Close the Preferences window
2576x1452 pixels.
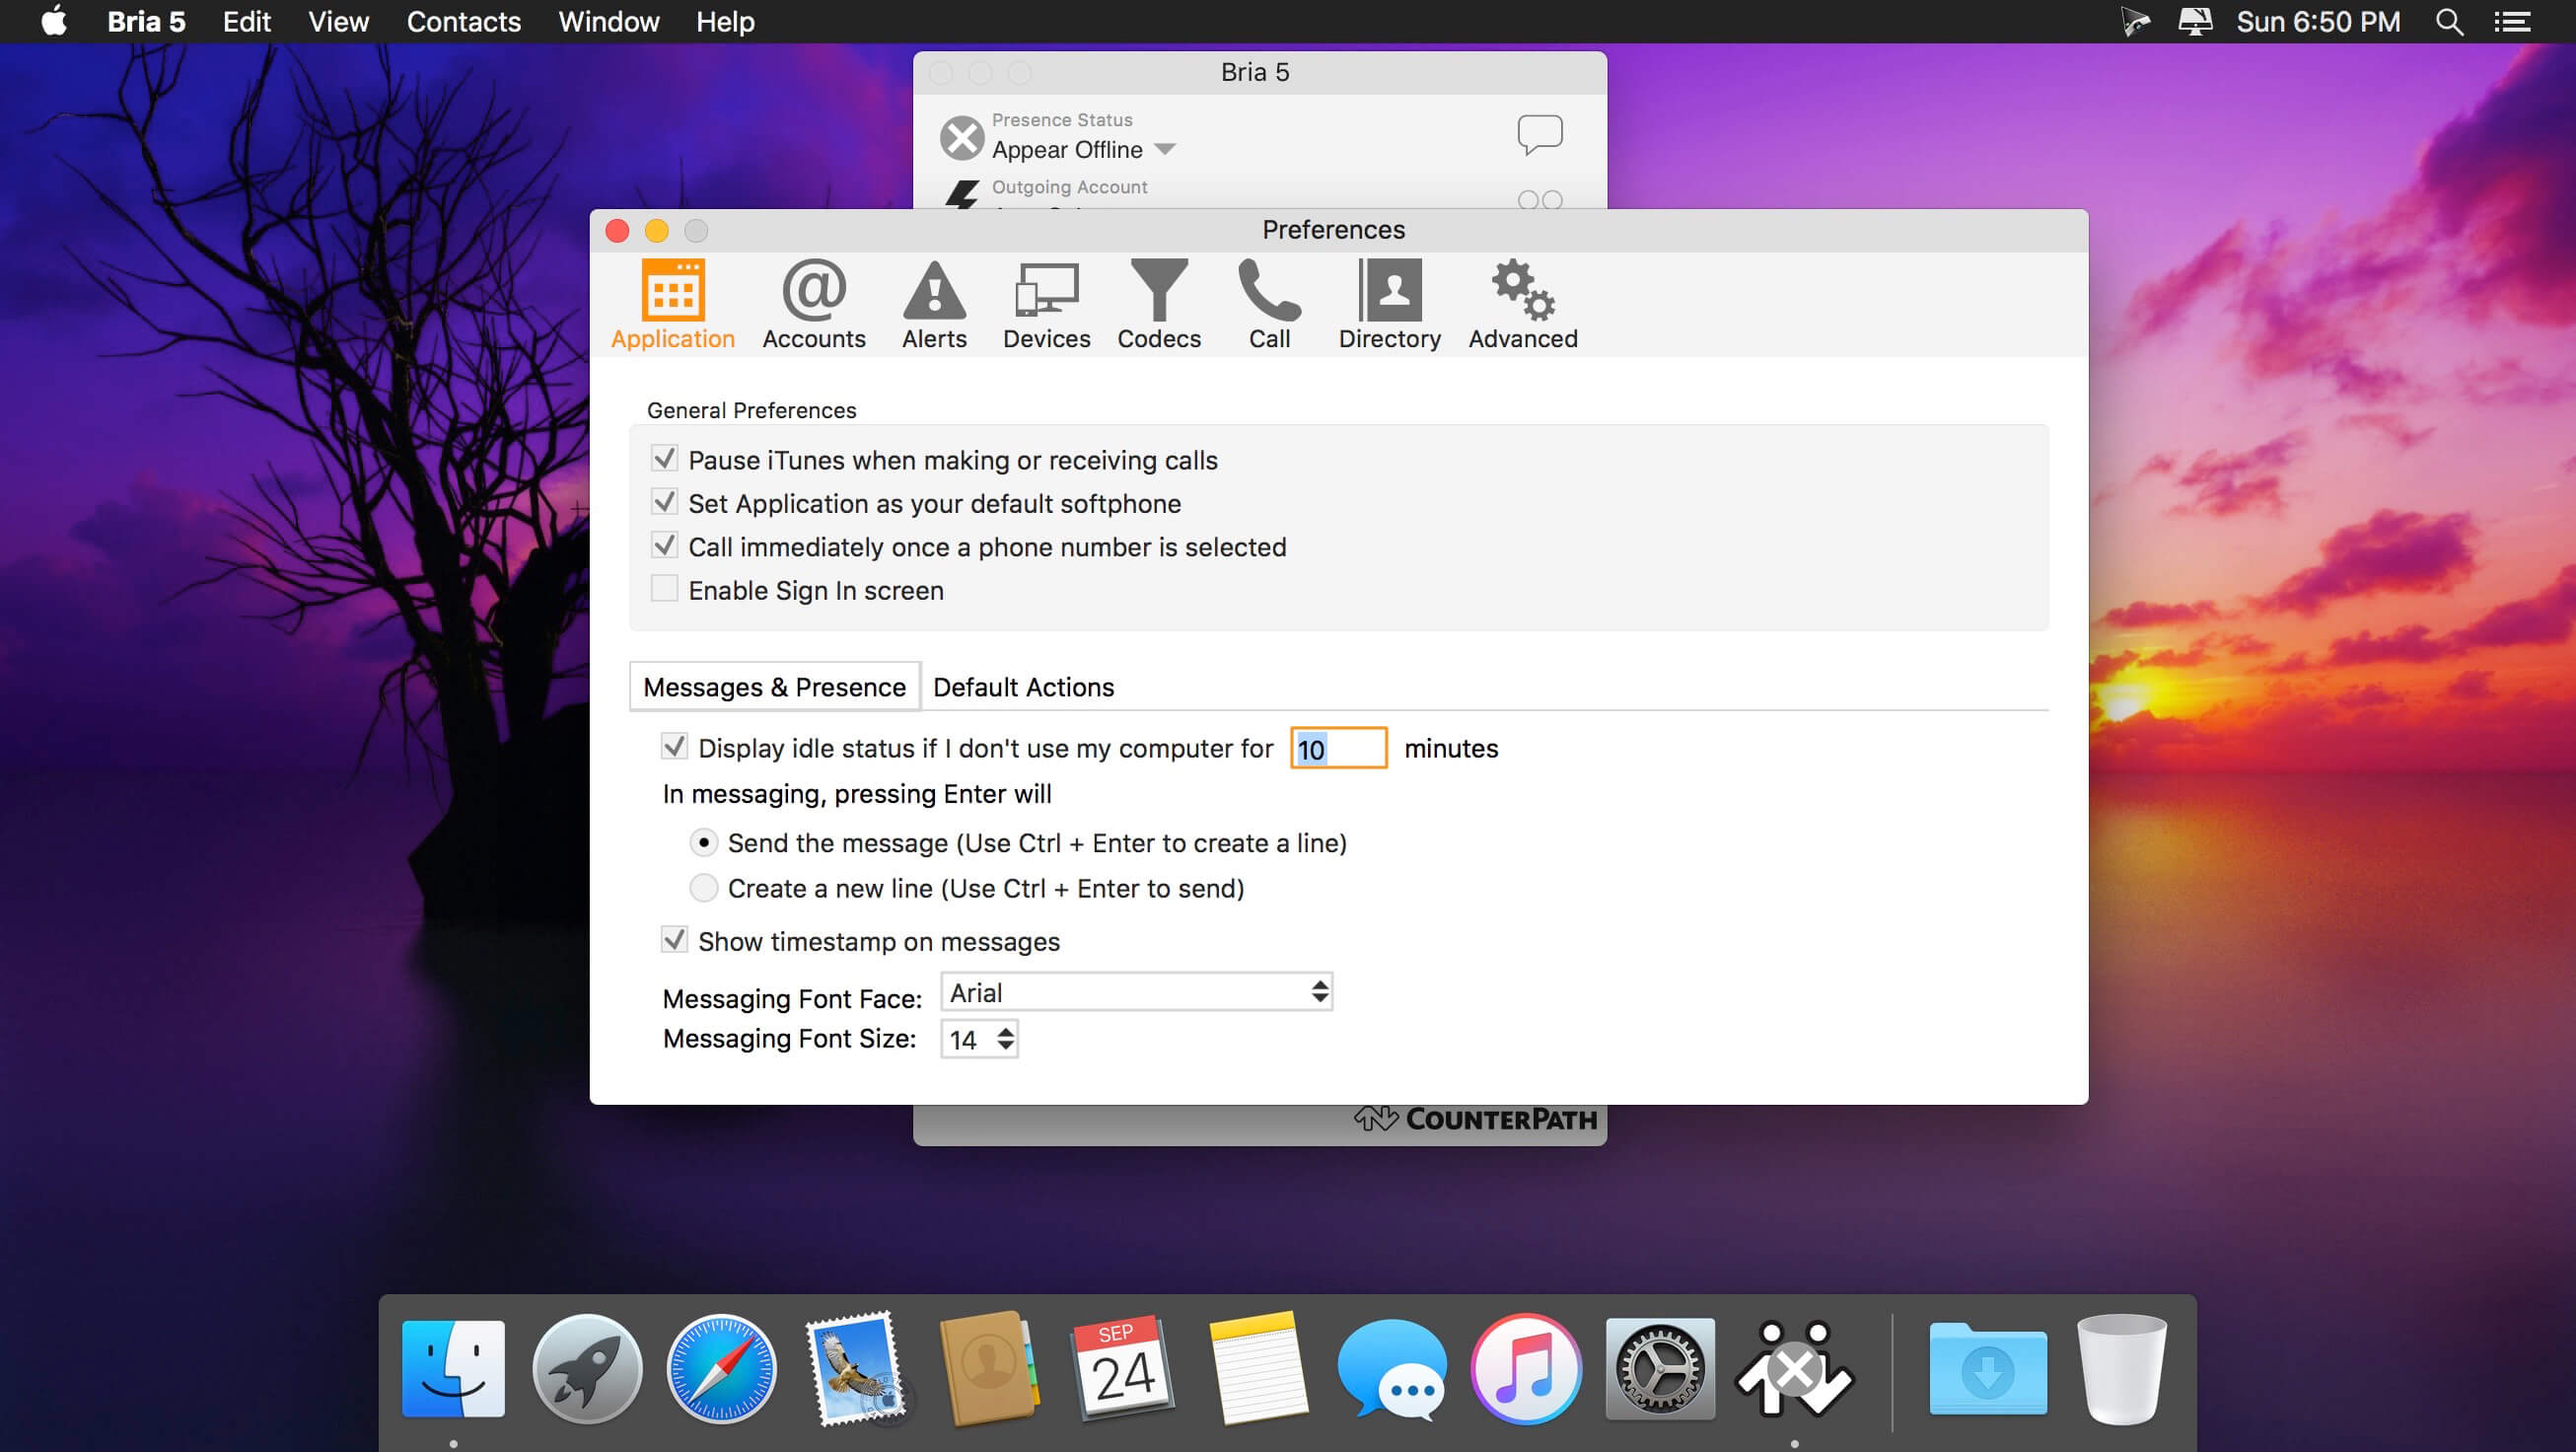pos(617,231)
